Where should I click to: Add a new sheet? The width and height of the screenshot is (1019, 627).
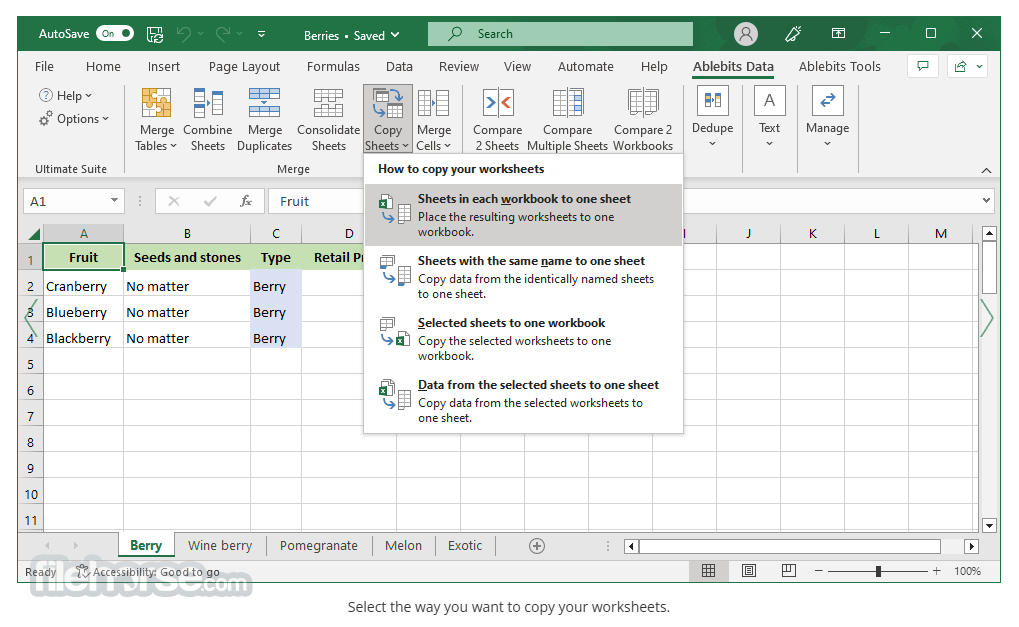point(537,546)
